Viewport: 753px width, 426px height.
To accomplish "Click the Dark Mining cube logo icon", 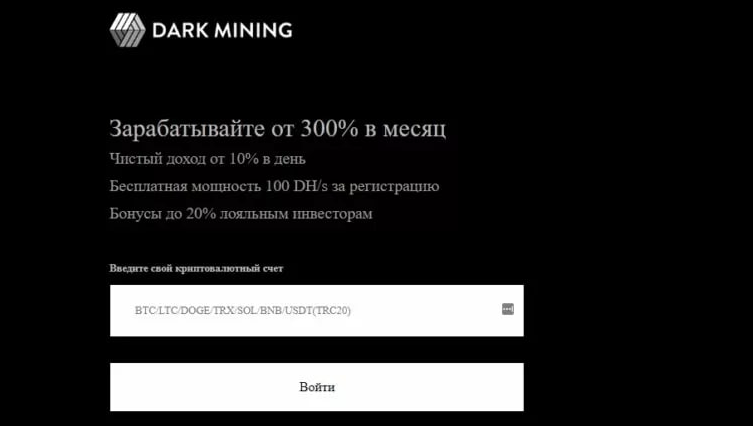I will (127, 30).
